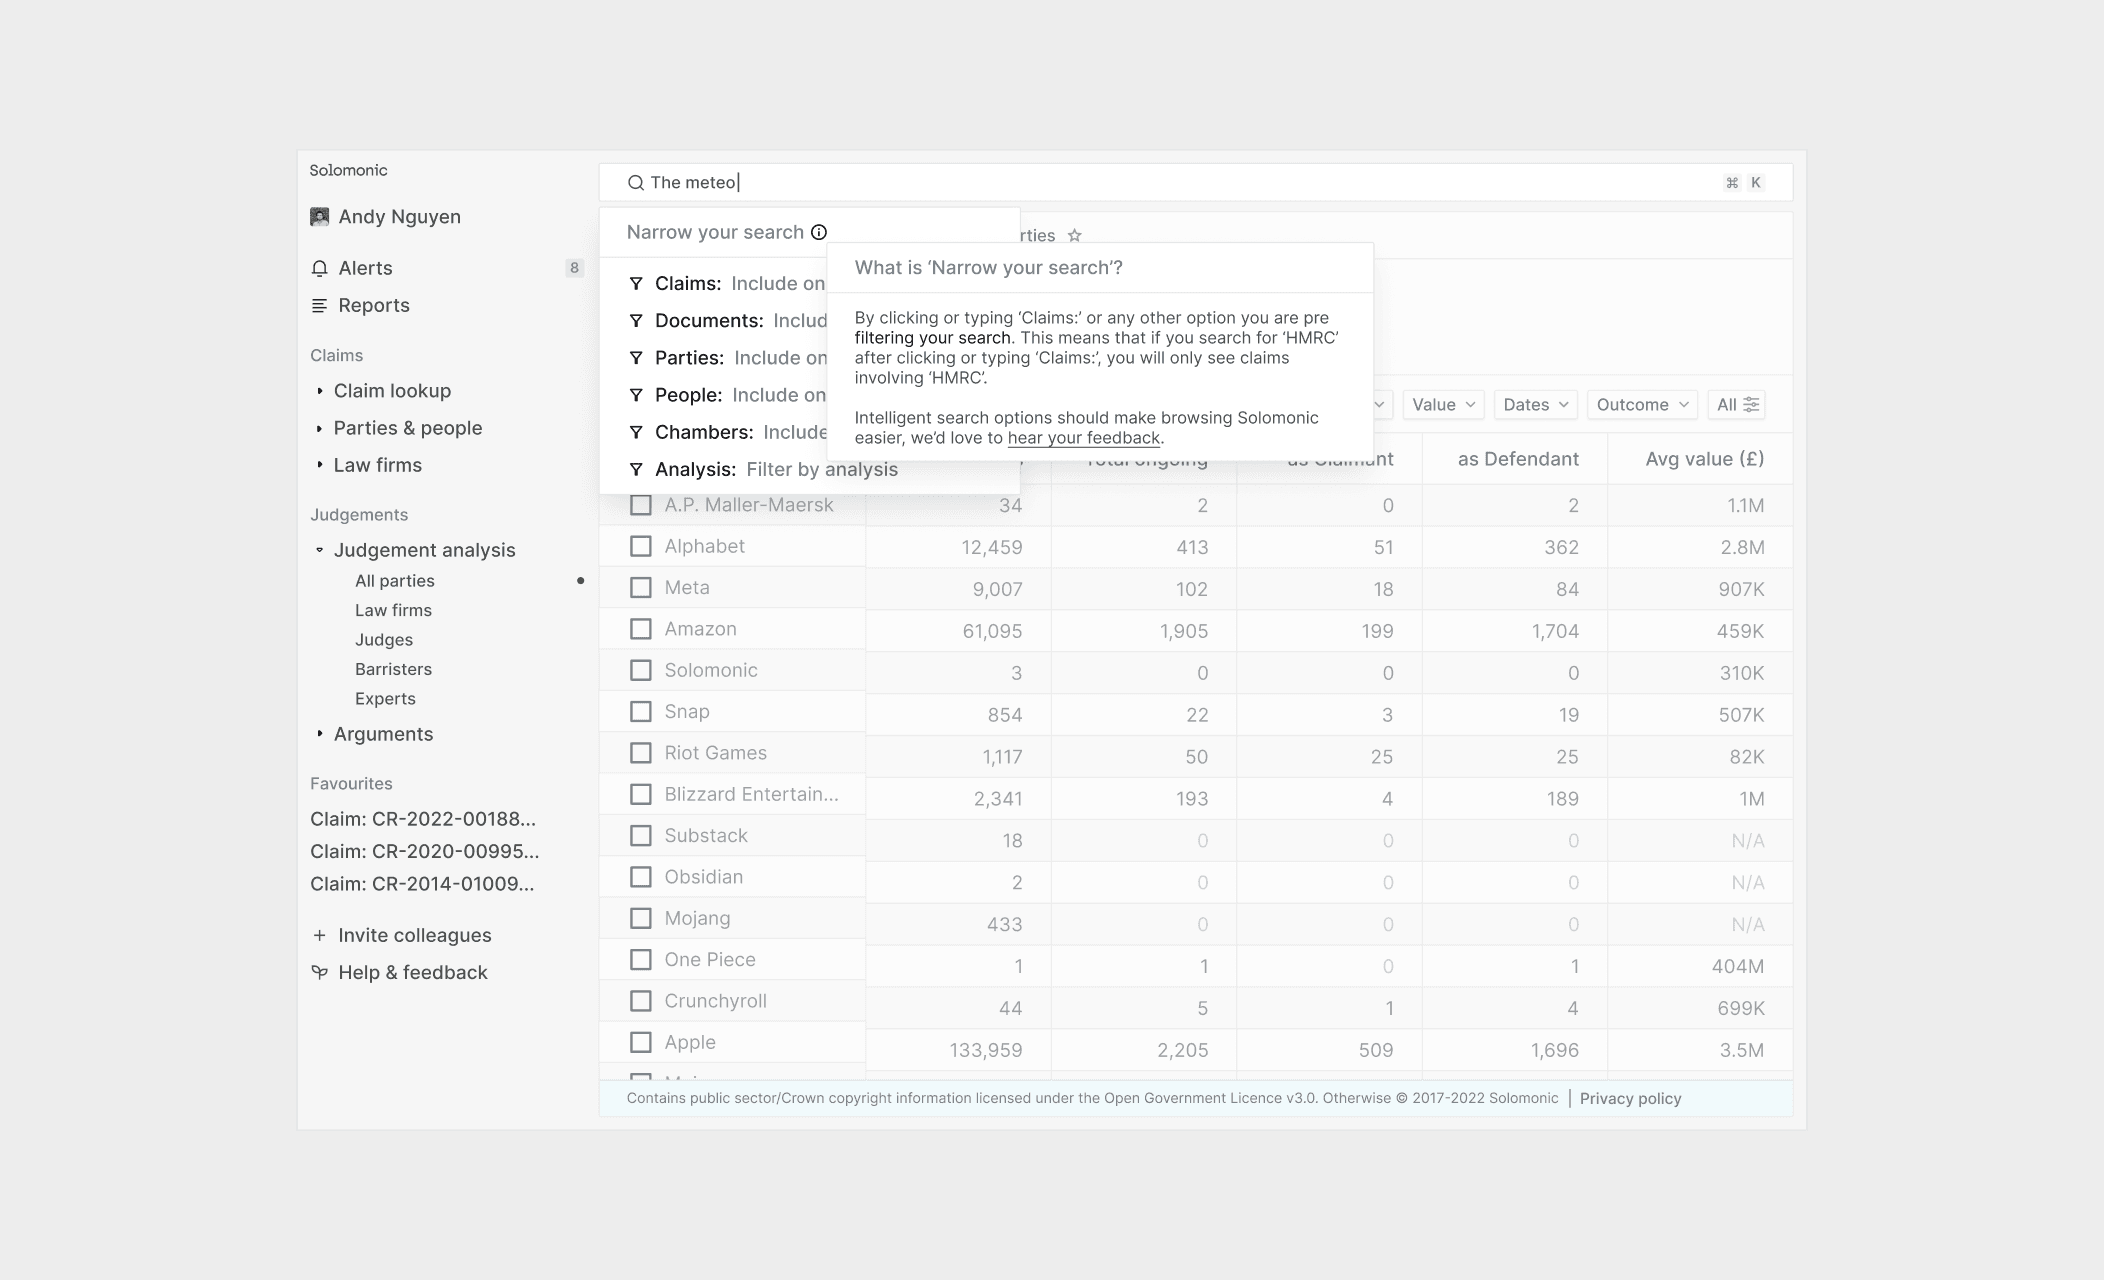Screen dimensions: 2104x1280
Task: Check the Riot Games checkbox
Action: 641,753
